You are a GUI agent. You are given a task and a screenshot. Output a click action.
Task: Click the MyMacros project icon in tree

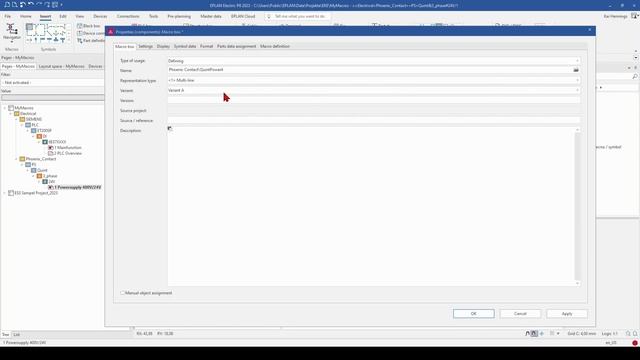tap(11, 108)
